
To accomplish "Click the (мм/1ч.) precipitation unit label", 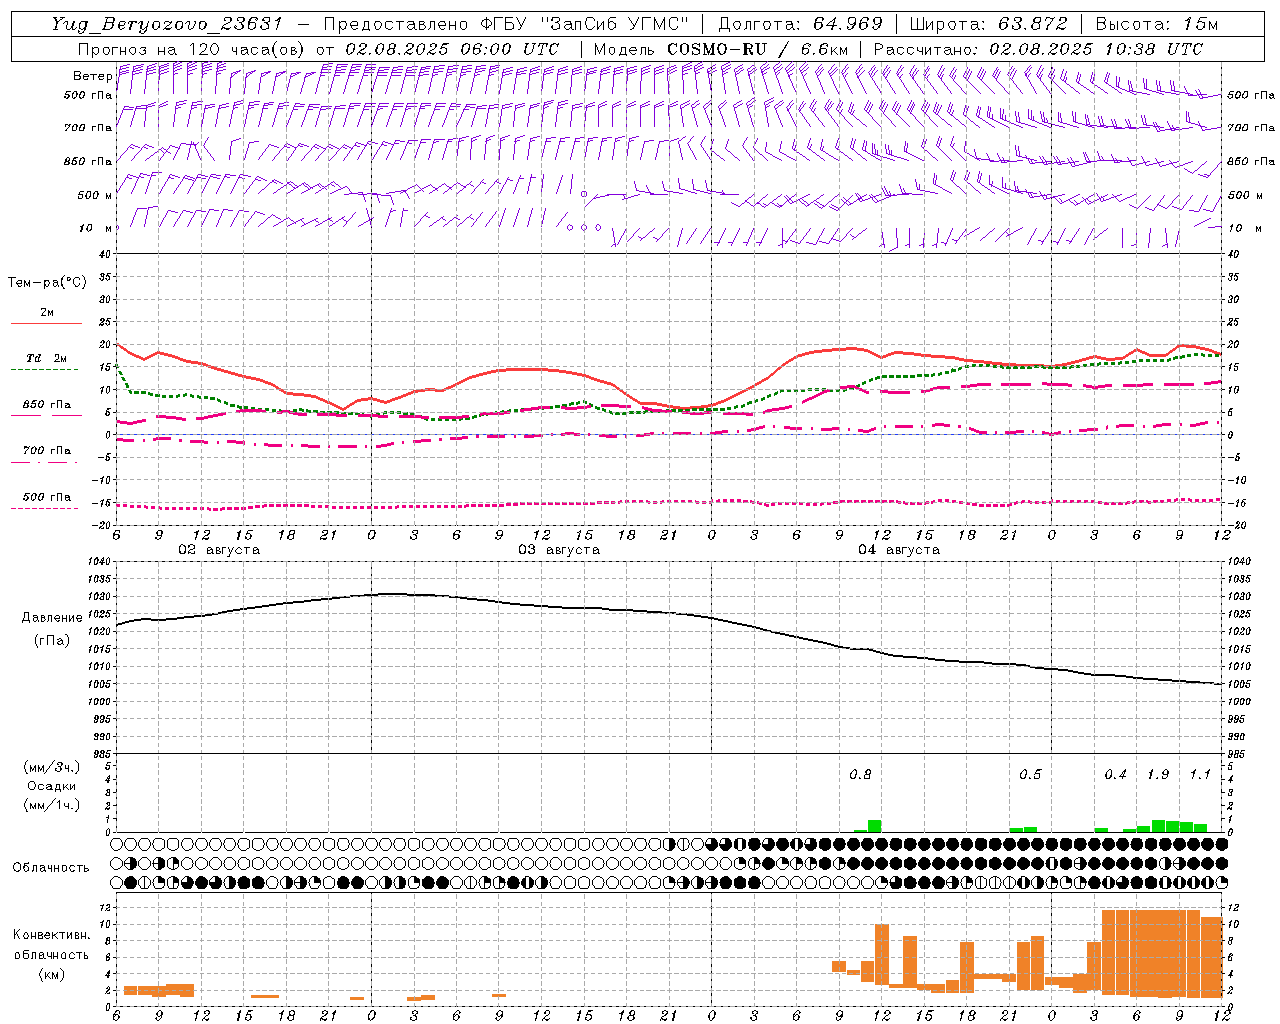I will coord(52,805).
